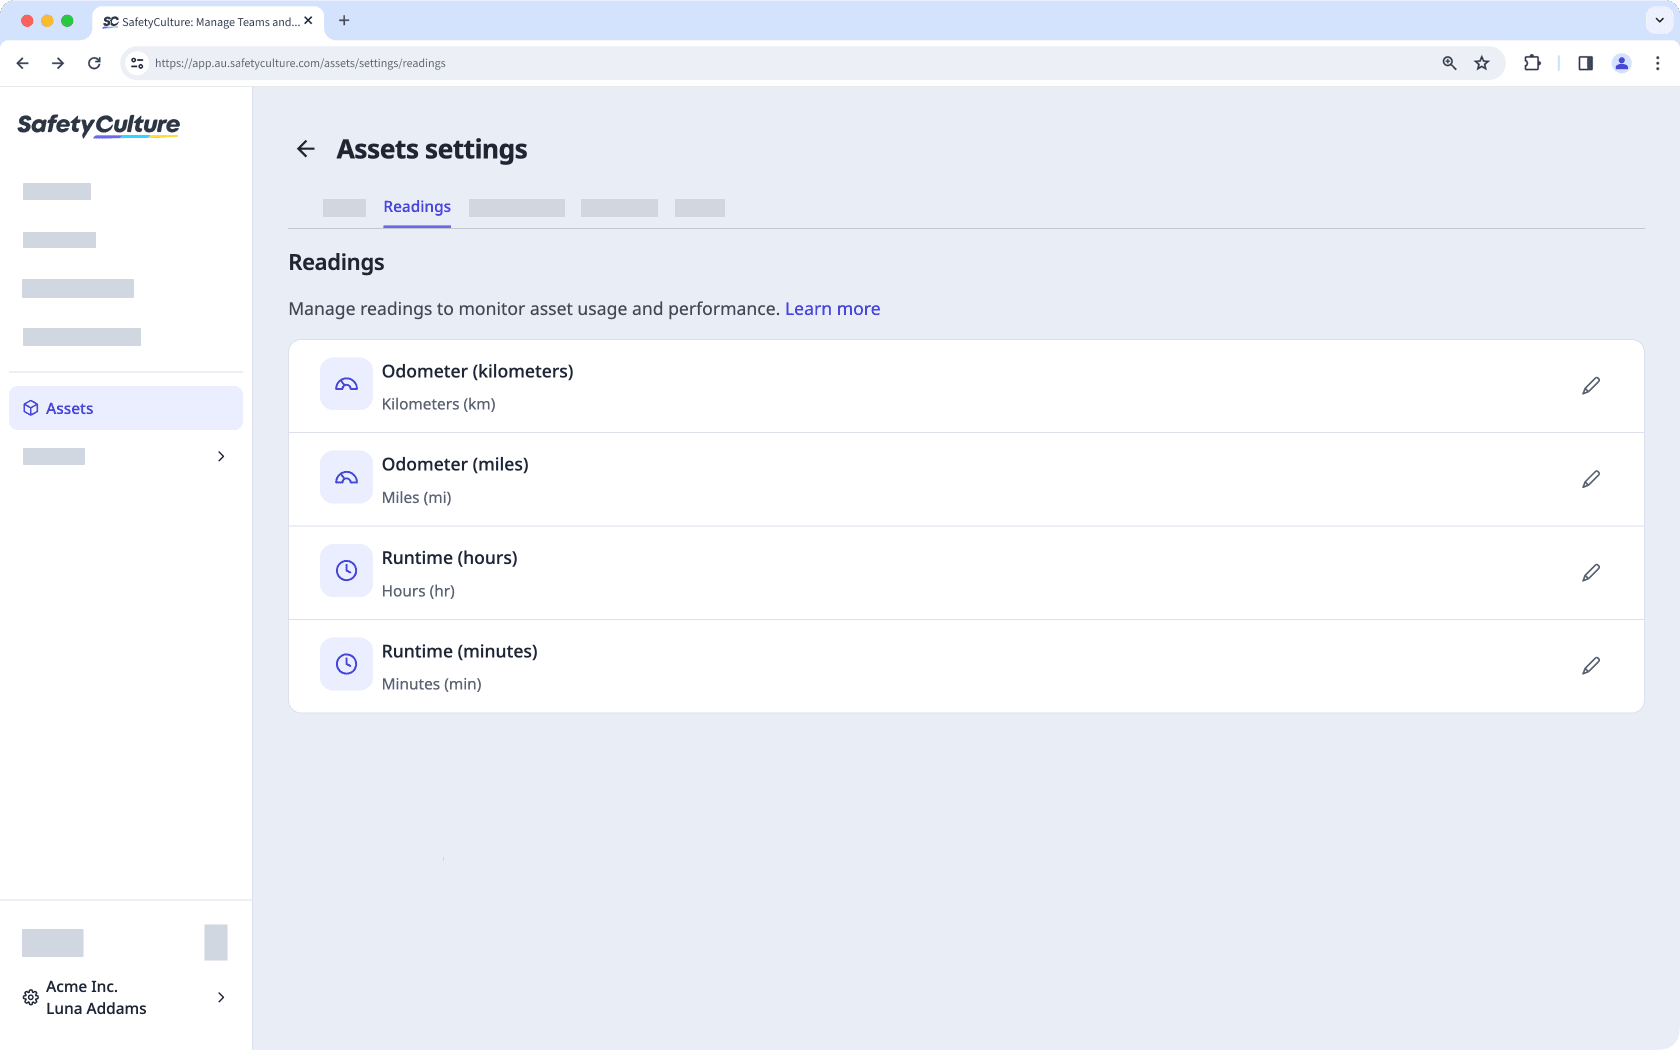Bookmark the page with the star icon
The image size is (1680, 1050).
[1482, 62]
